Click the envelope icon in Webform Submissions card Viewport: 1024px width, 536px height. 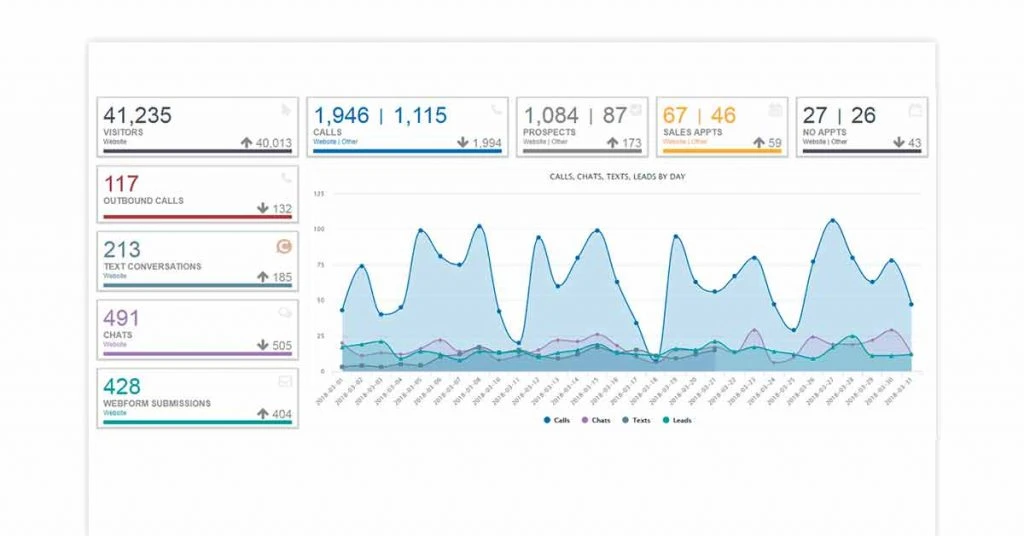point(285,381)
